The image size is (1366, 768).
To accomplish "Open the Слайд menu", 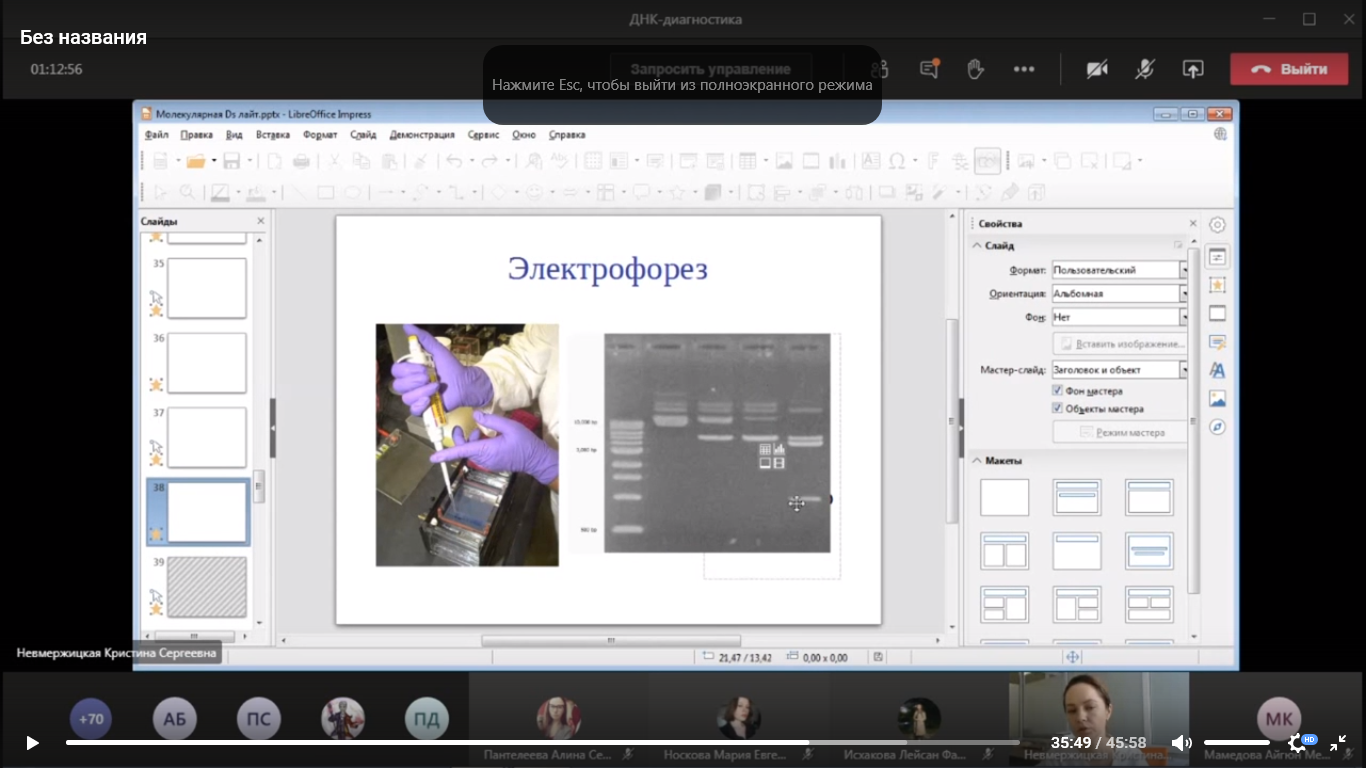I will pos(363,134).
